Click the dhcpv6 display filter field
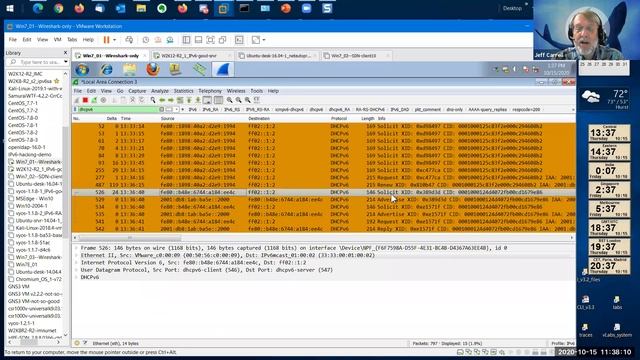640x360 pixels. coord(118,109)
